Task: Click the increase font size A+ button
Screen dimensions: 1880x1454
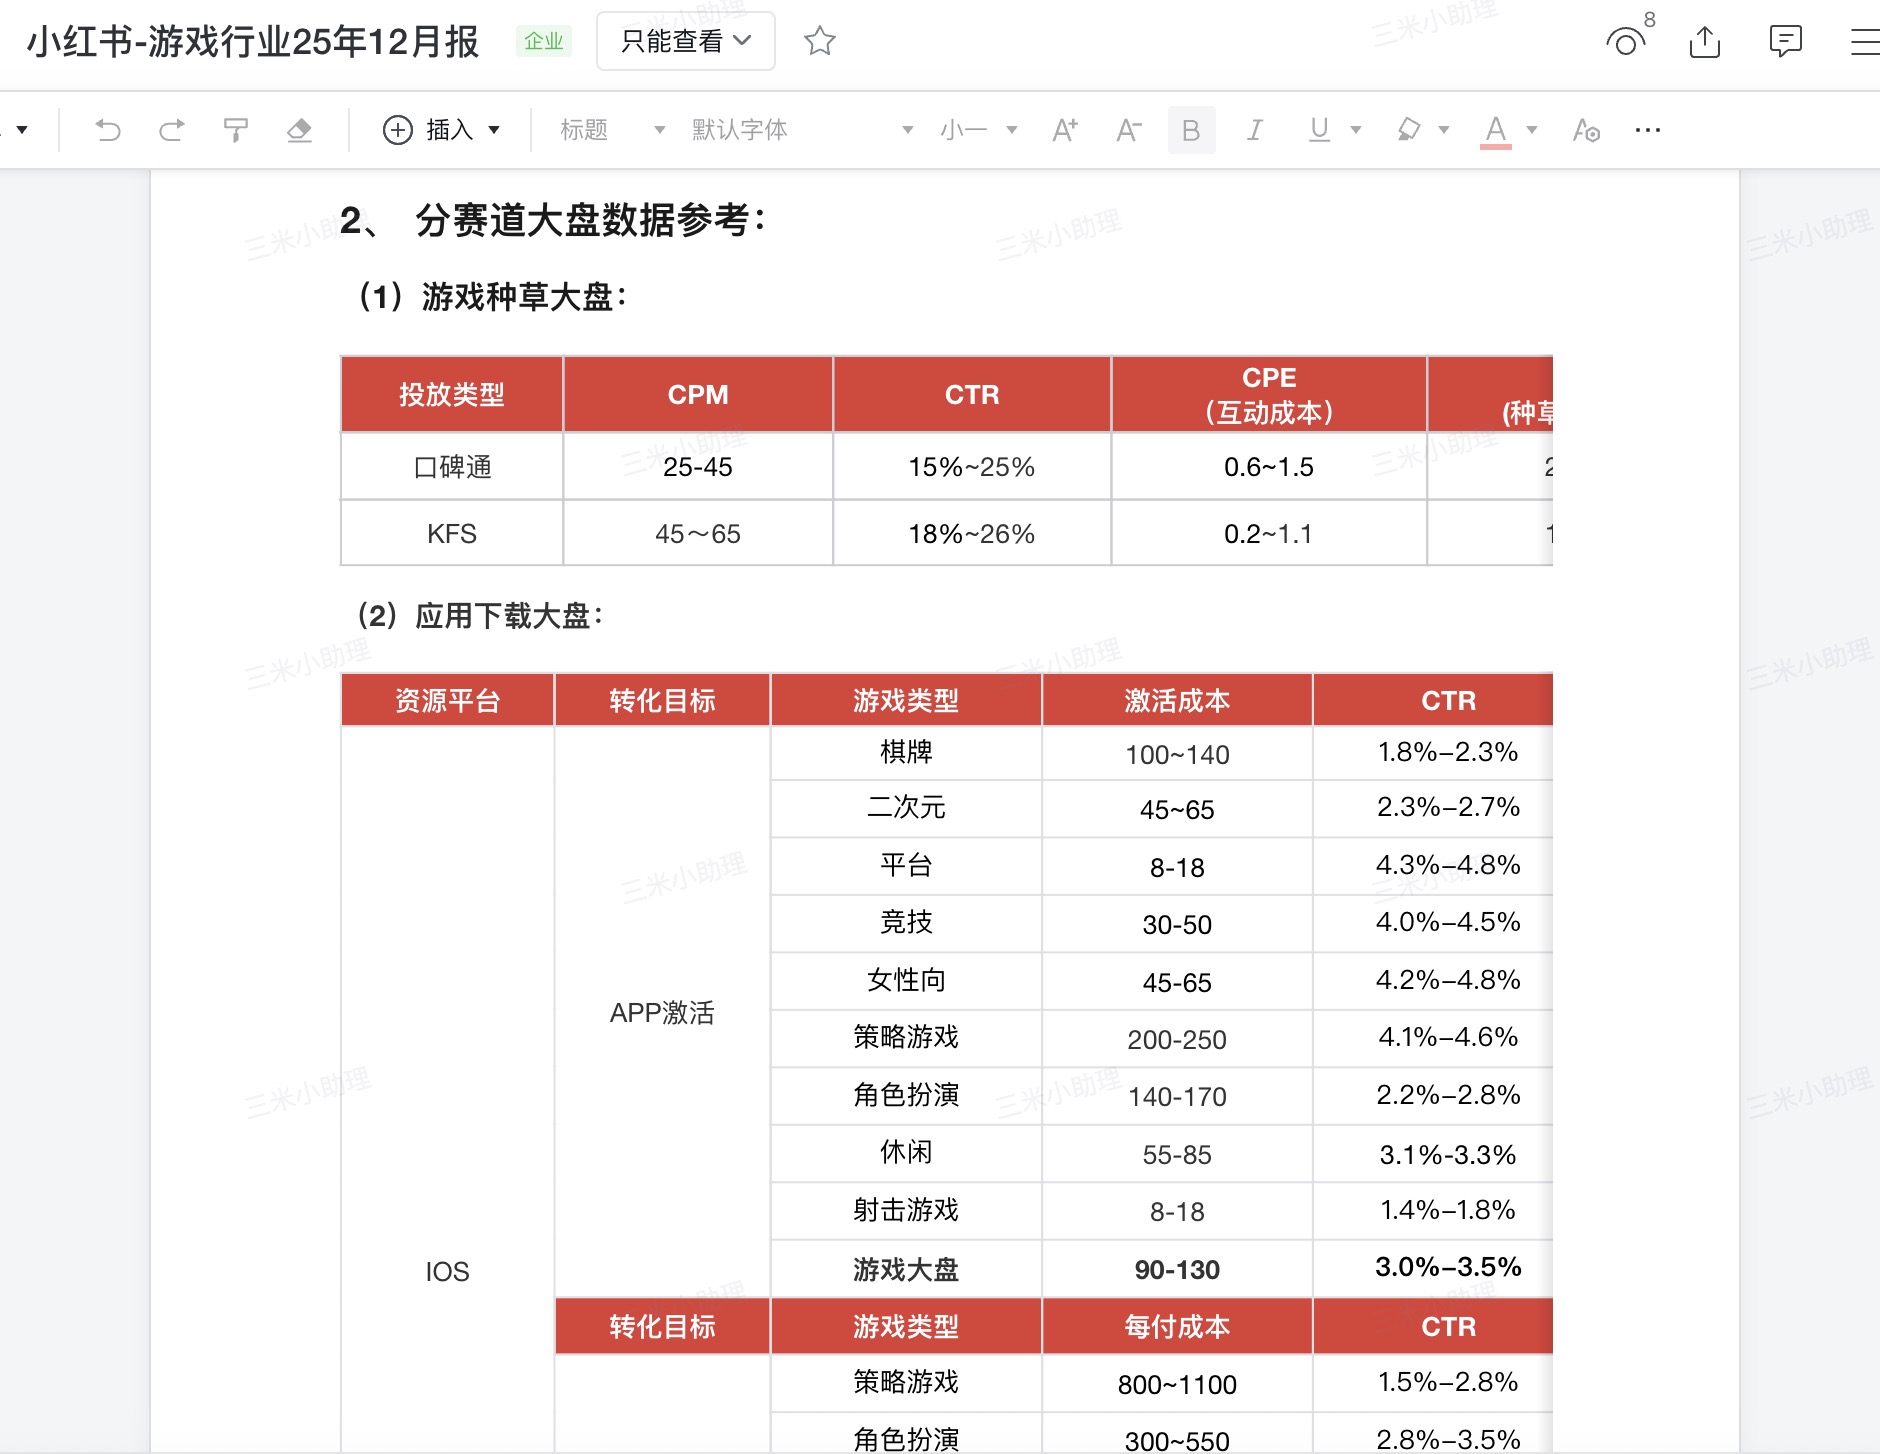Action: pyautogui.click(x=1063, y=129)
